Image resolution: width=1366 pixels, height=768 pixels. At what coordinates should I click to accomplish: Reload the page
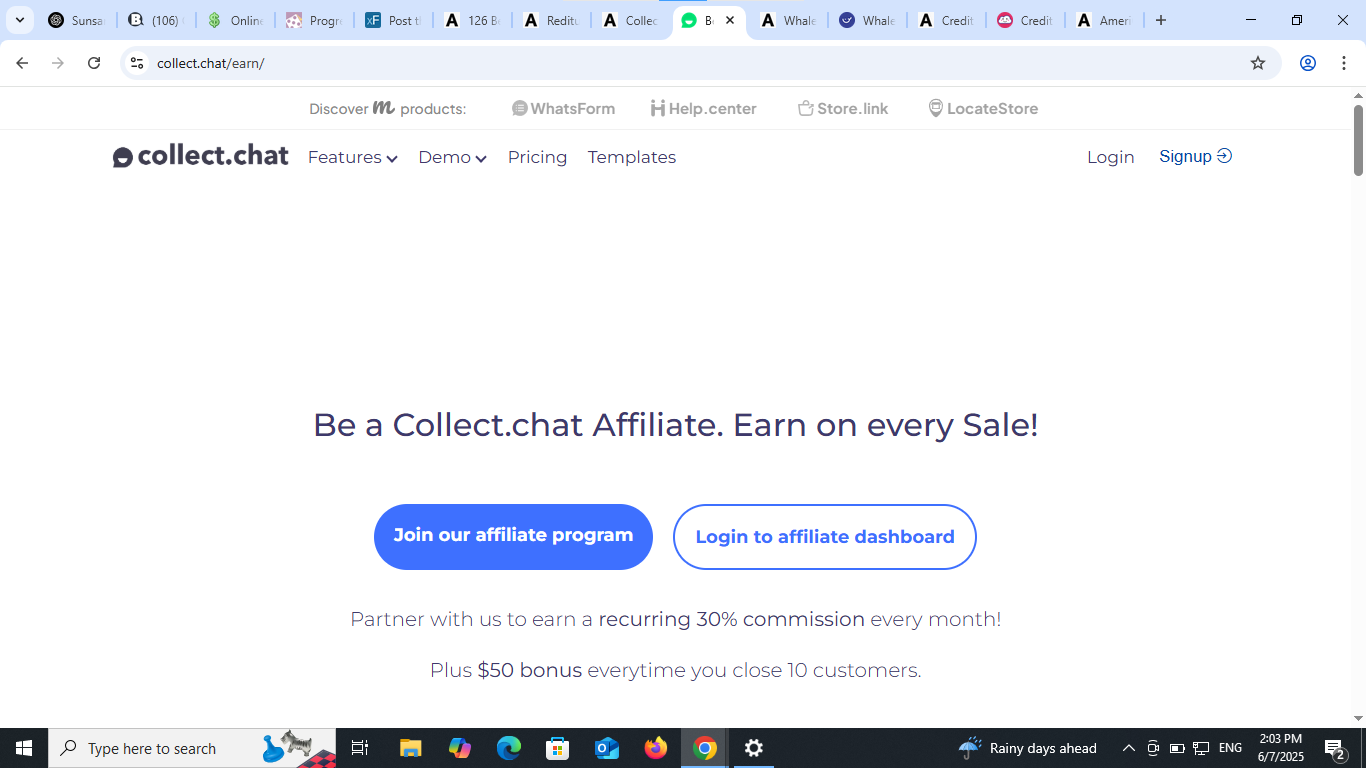point(94,63)
